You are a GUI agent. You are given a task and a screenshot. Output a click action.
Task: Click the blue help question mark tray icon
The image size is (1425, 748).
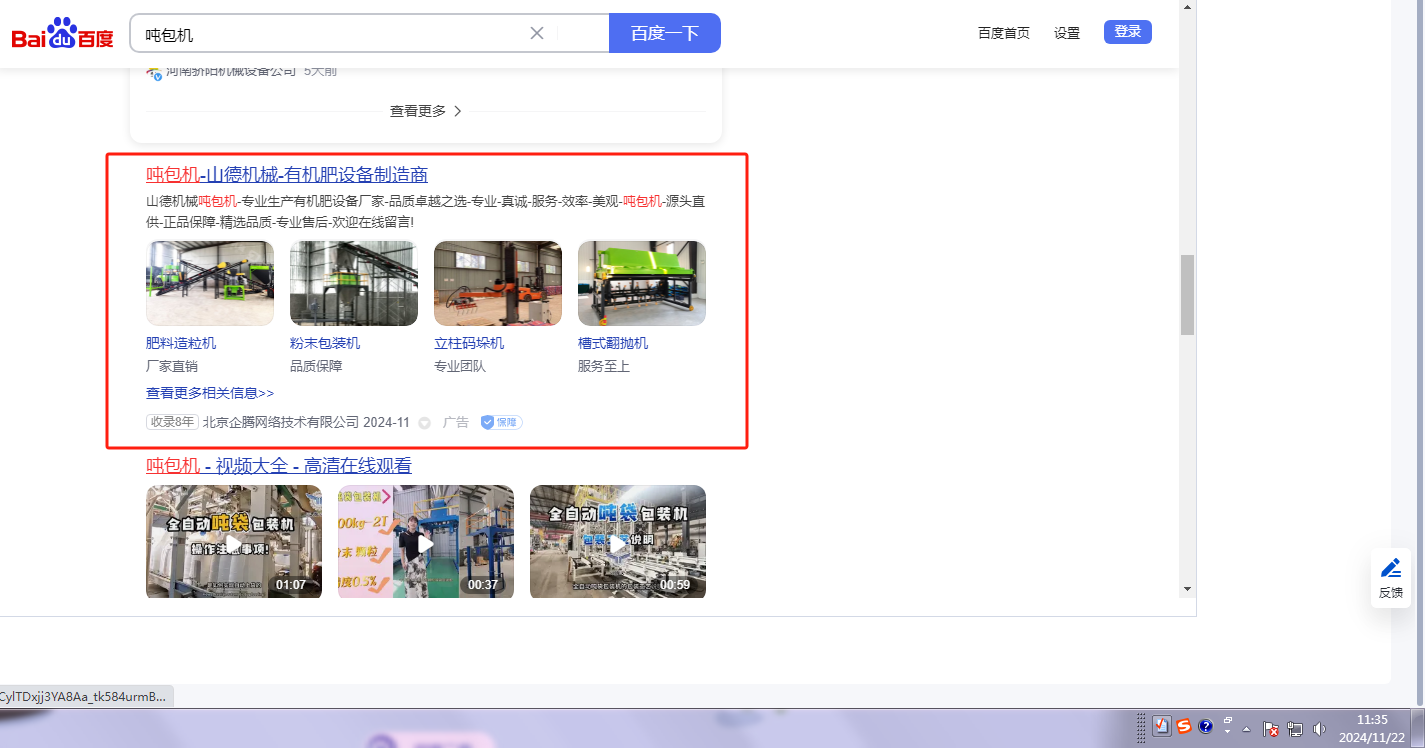click(1206, 727)
